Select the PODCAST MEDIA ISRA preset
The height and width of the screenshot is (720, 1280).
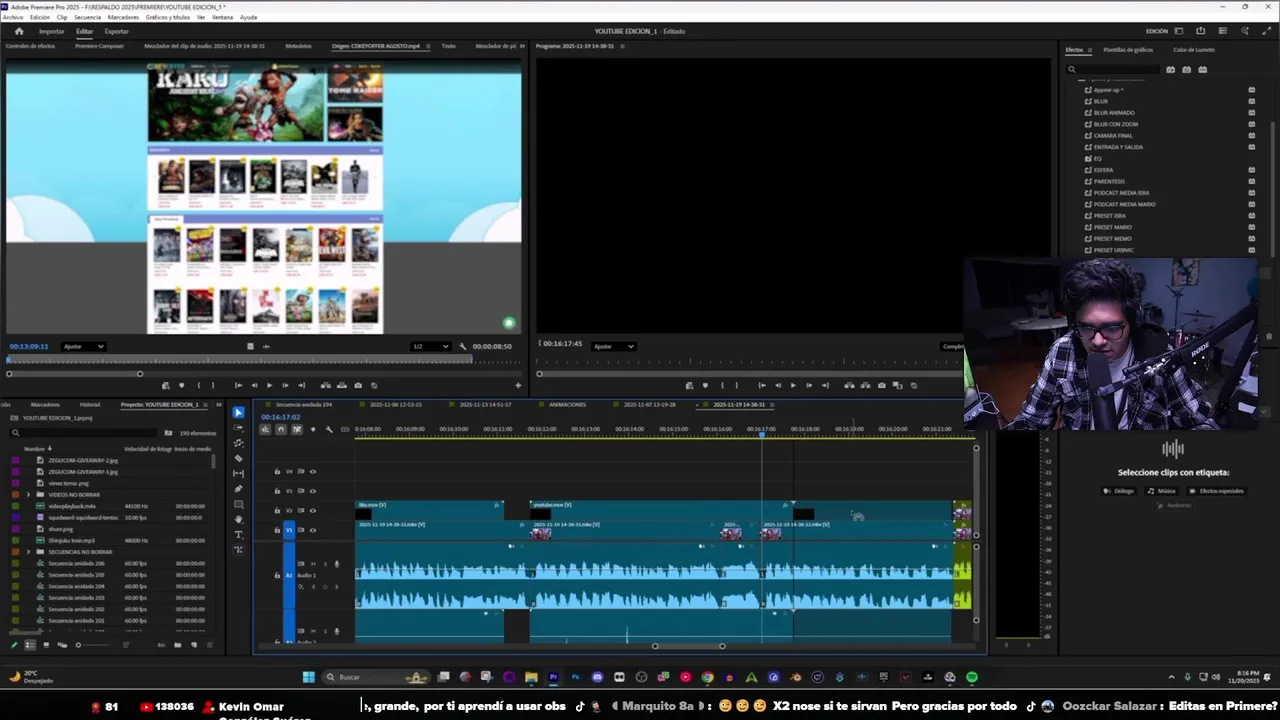(x=1121, y=193)
